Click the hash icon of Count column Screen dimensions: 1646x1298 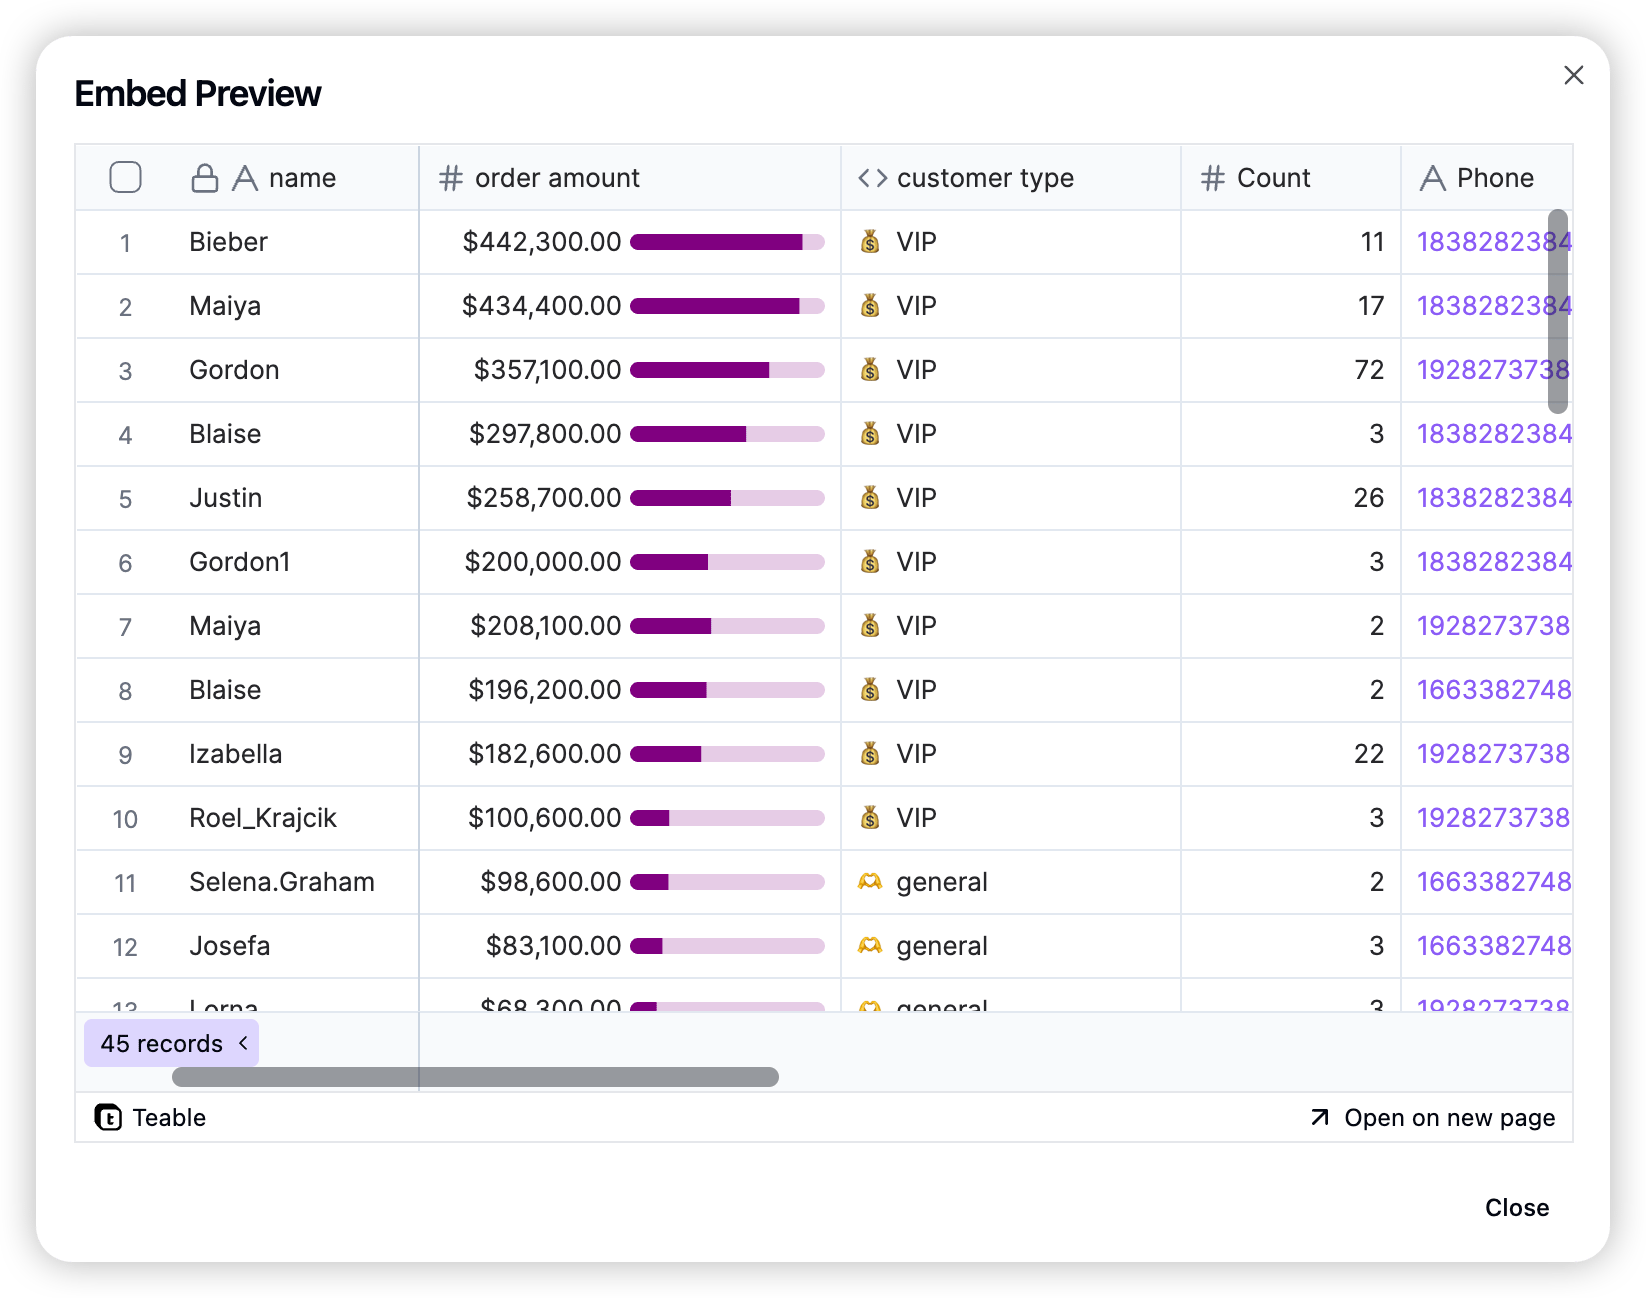point(1213,178)
